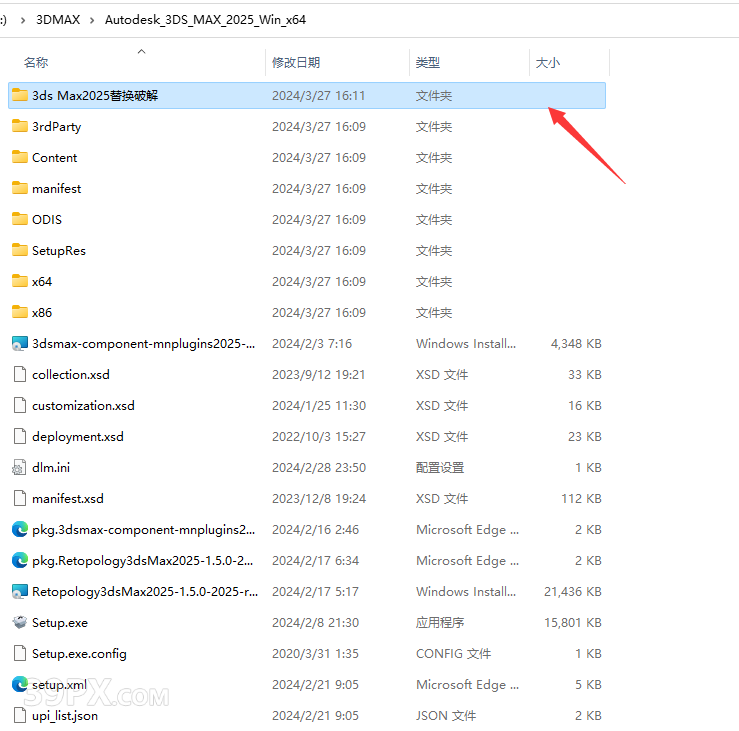
Task: Click the Setup.exe.config file icon
Action: [x=20, y=654]
